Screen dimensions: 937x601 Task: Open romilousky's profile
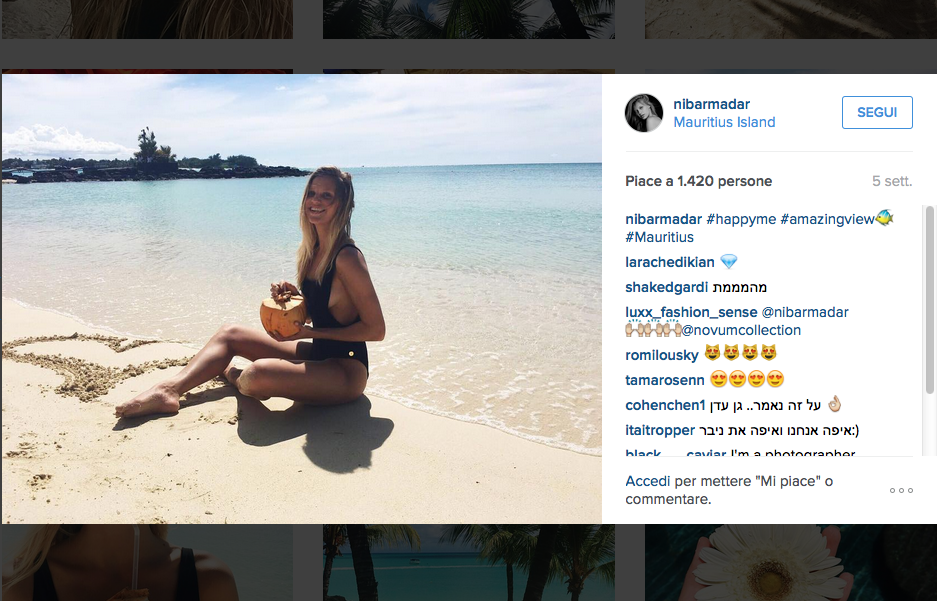[661, 353]
